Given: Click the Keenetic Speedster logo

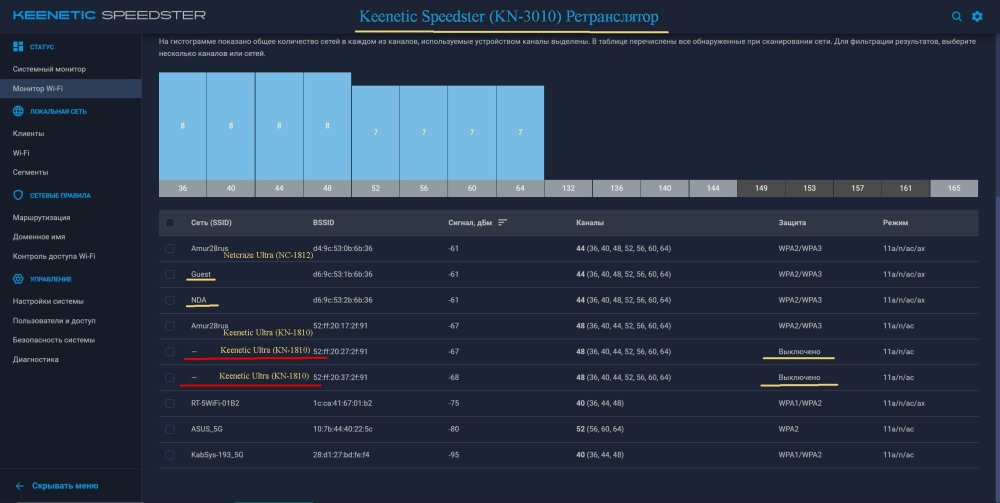Looking at the screenshot, I should pyautogui.click(x=109, y=15).
